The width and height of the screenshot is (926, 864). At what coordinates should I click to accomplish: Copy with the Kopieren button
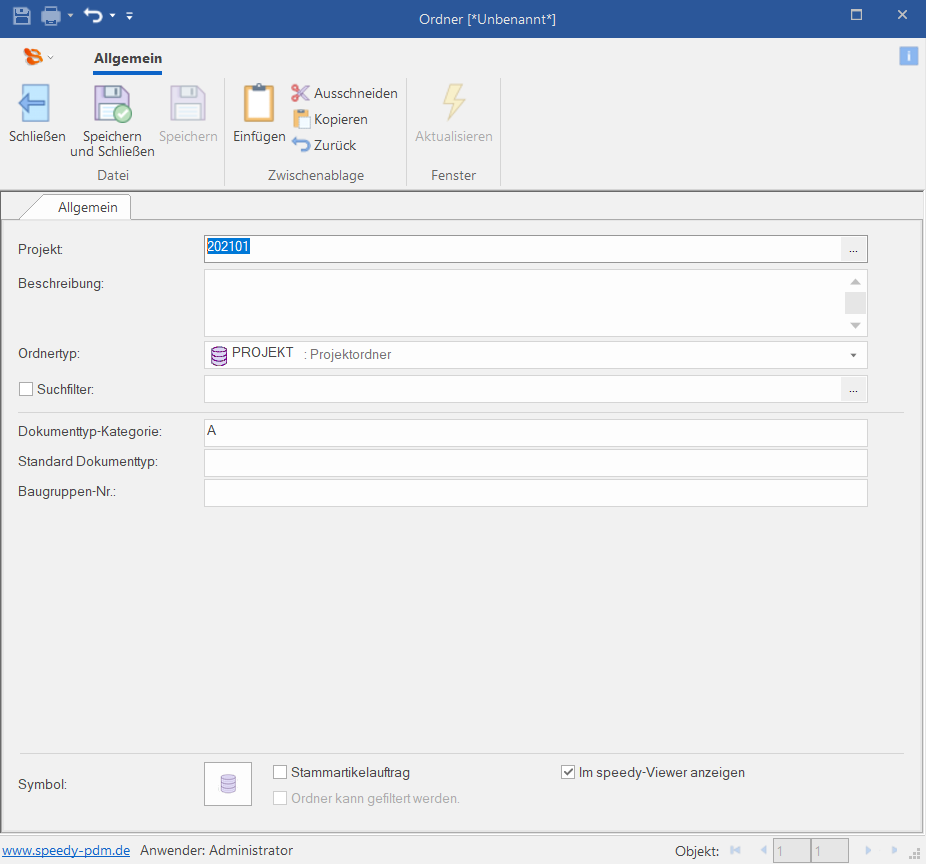[x=330, y=119]
